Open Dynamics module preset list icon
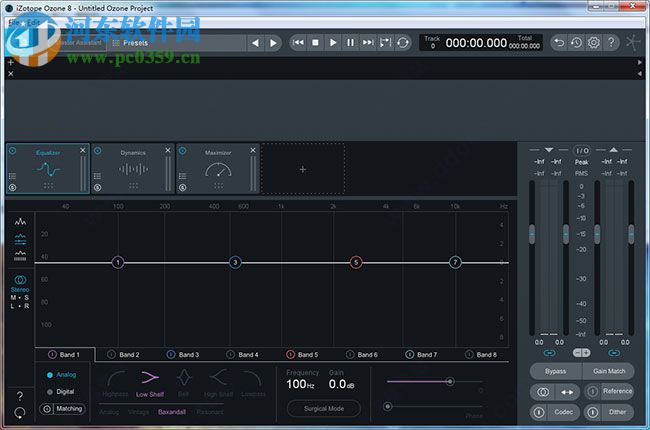The width and height of the screenshot is (650, 430). (97, 176)
